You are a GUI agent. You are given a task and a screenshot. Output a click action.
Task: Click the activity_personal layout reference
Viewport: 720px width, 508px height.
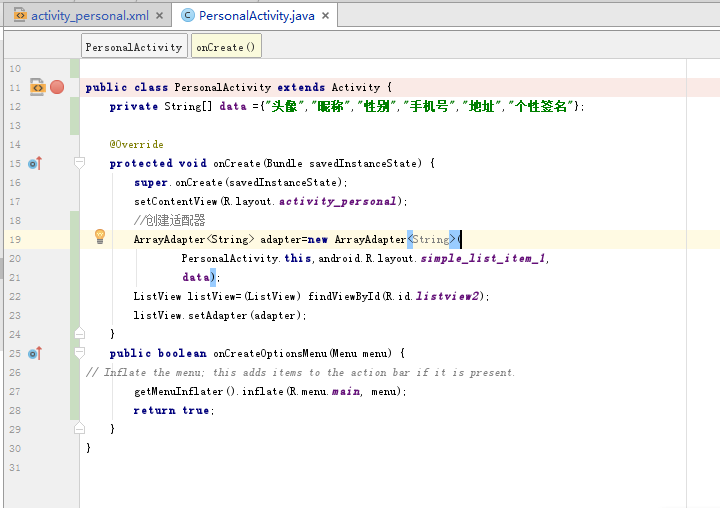[338, 201]
